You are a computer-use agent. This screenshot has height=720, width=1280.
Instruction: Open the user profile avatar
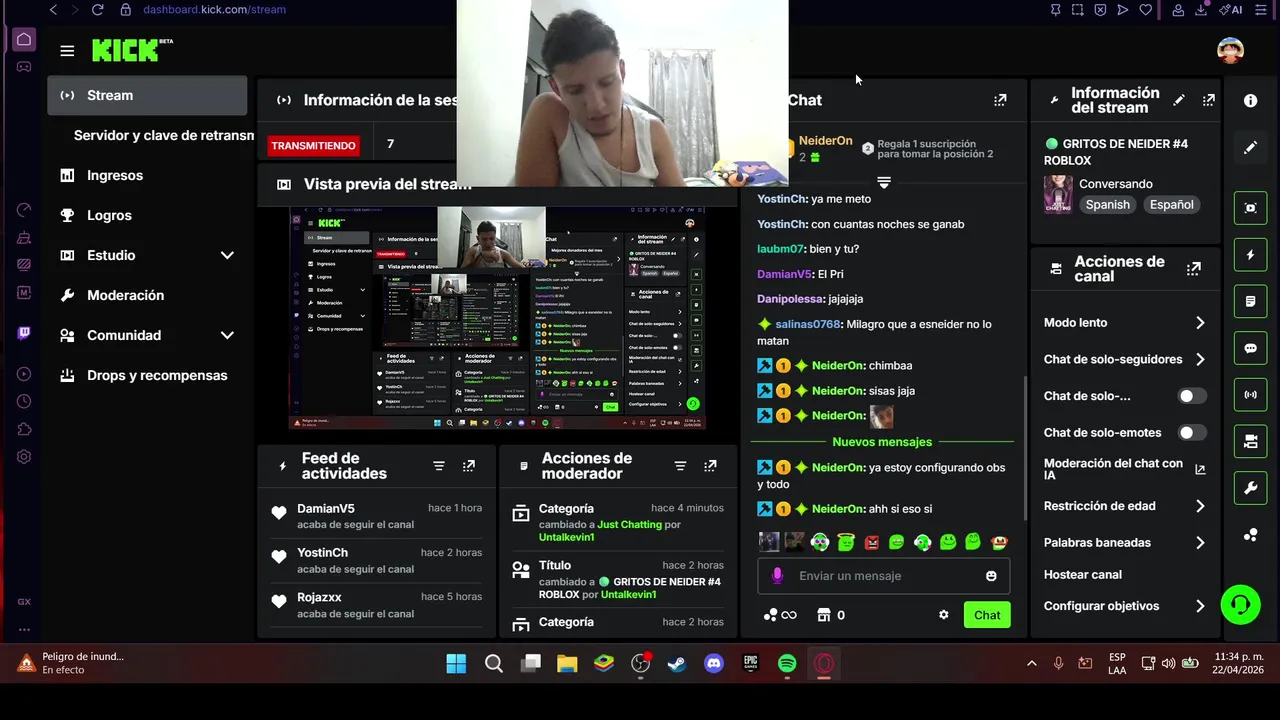coord(1230,50)
